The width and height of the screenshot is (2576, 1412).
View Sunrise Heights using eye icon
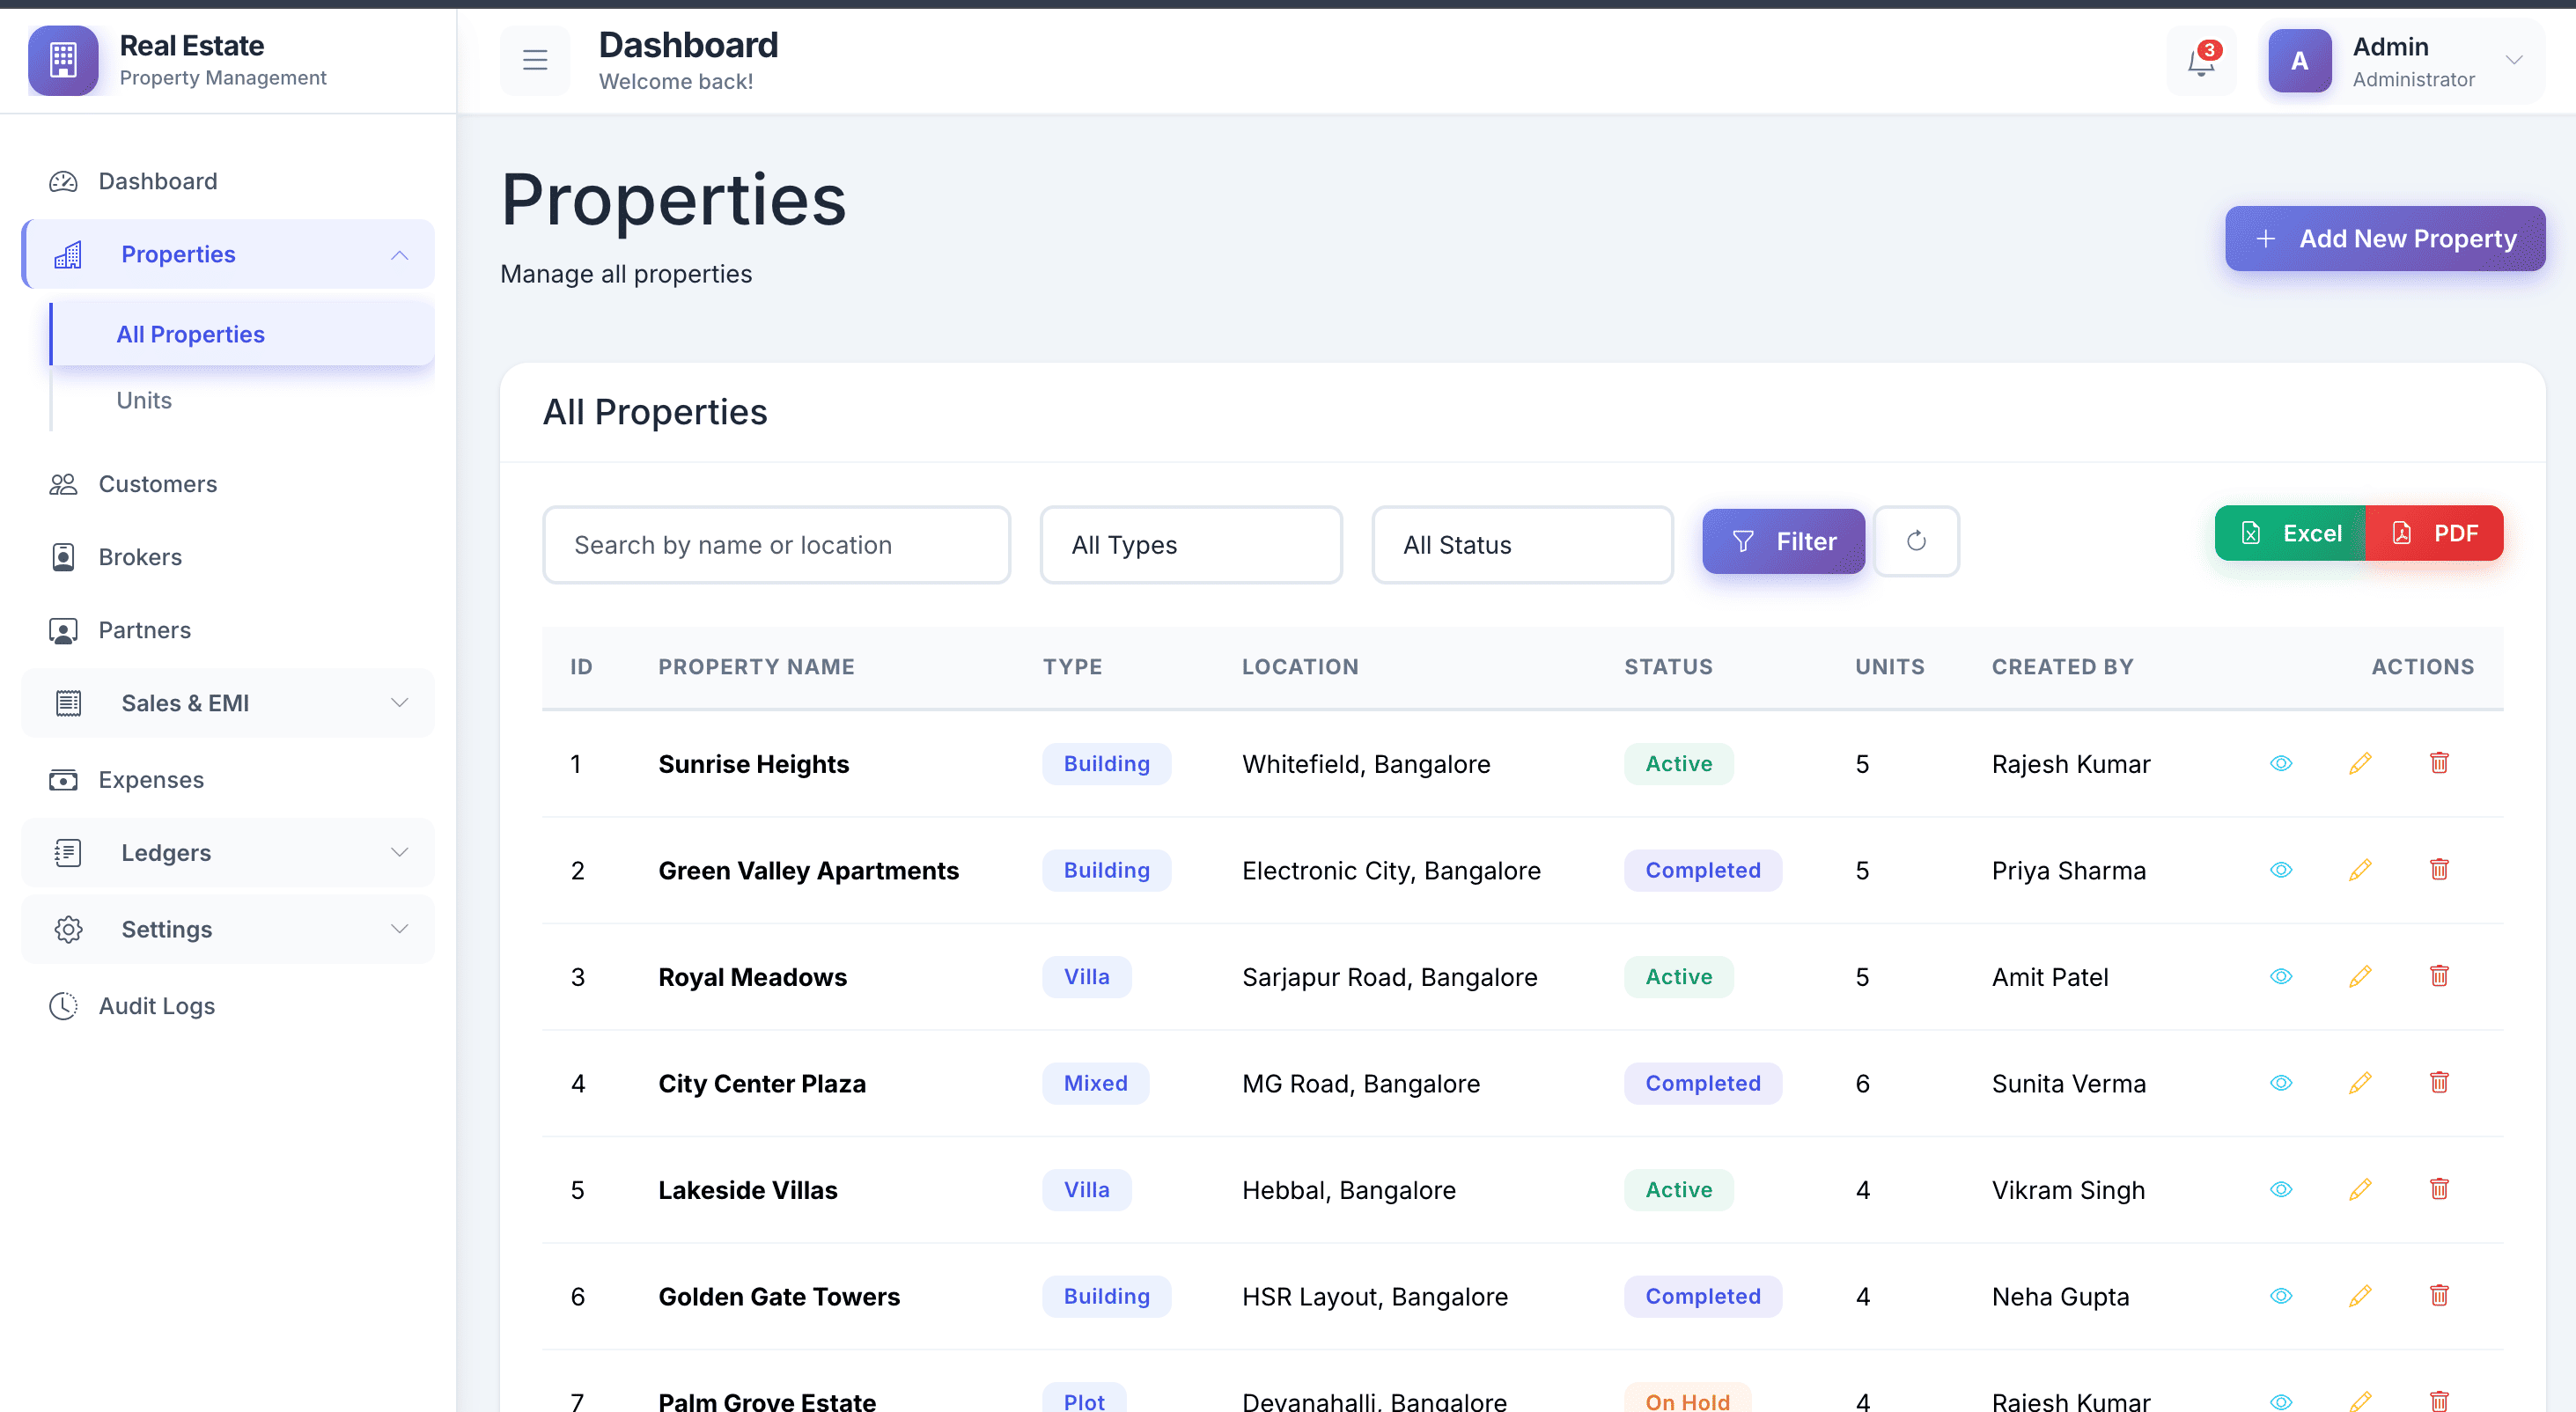click(x=2281, y=764)
